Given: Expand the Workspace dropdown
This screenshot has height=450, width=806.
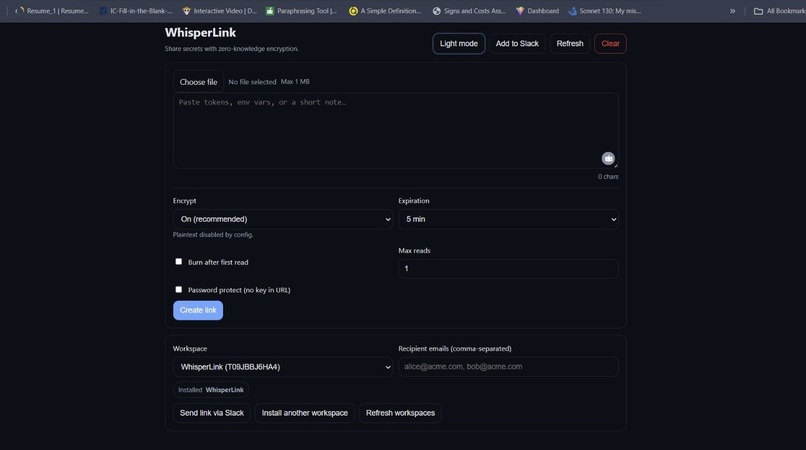Looking at the screenshot, I should click(283, 367).
